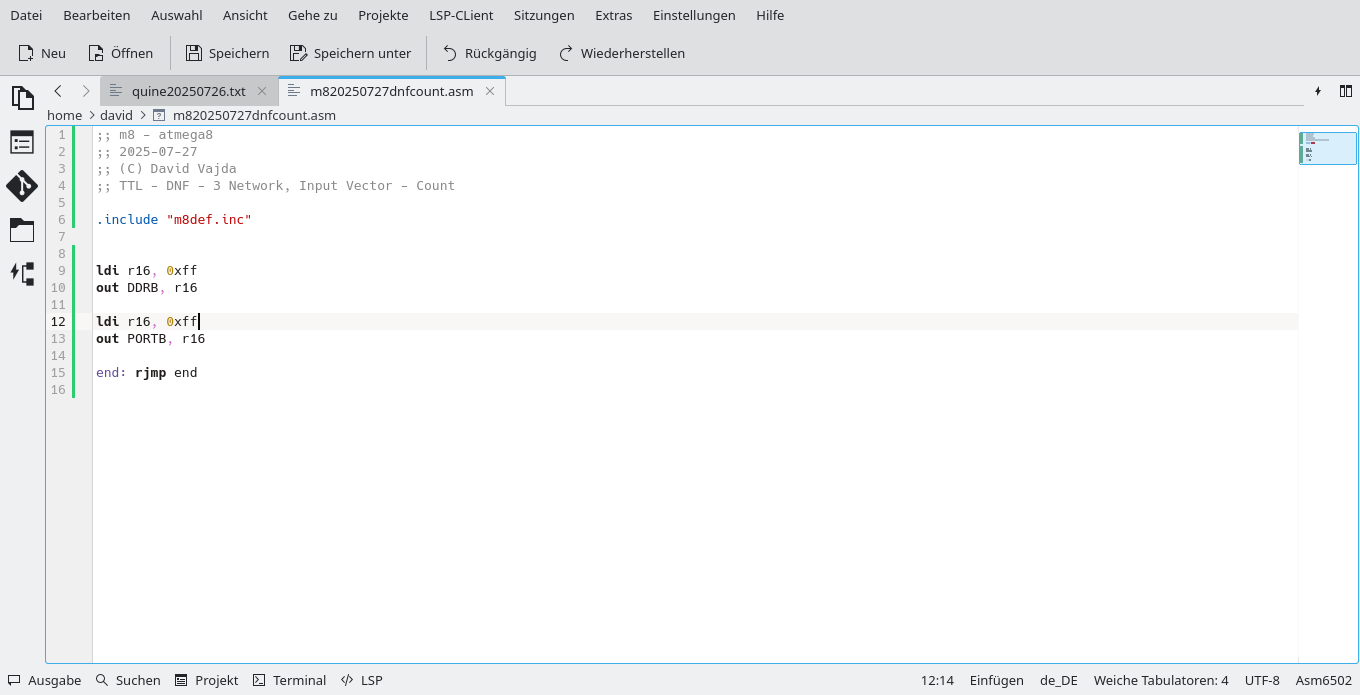
Task: Click the minimap scrollbar on the right
Action: click(x=1327, y=147)
